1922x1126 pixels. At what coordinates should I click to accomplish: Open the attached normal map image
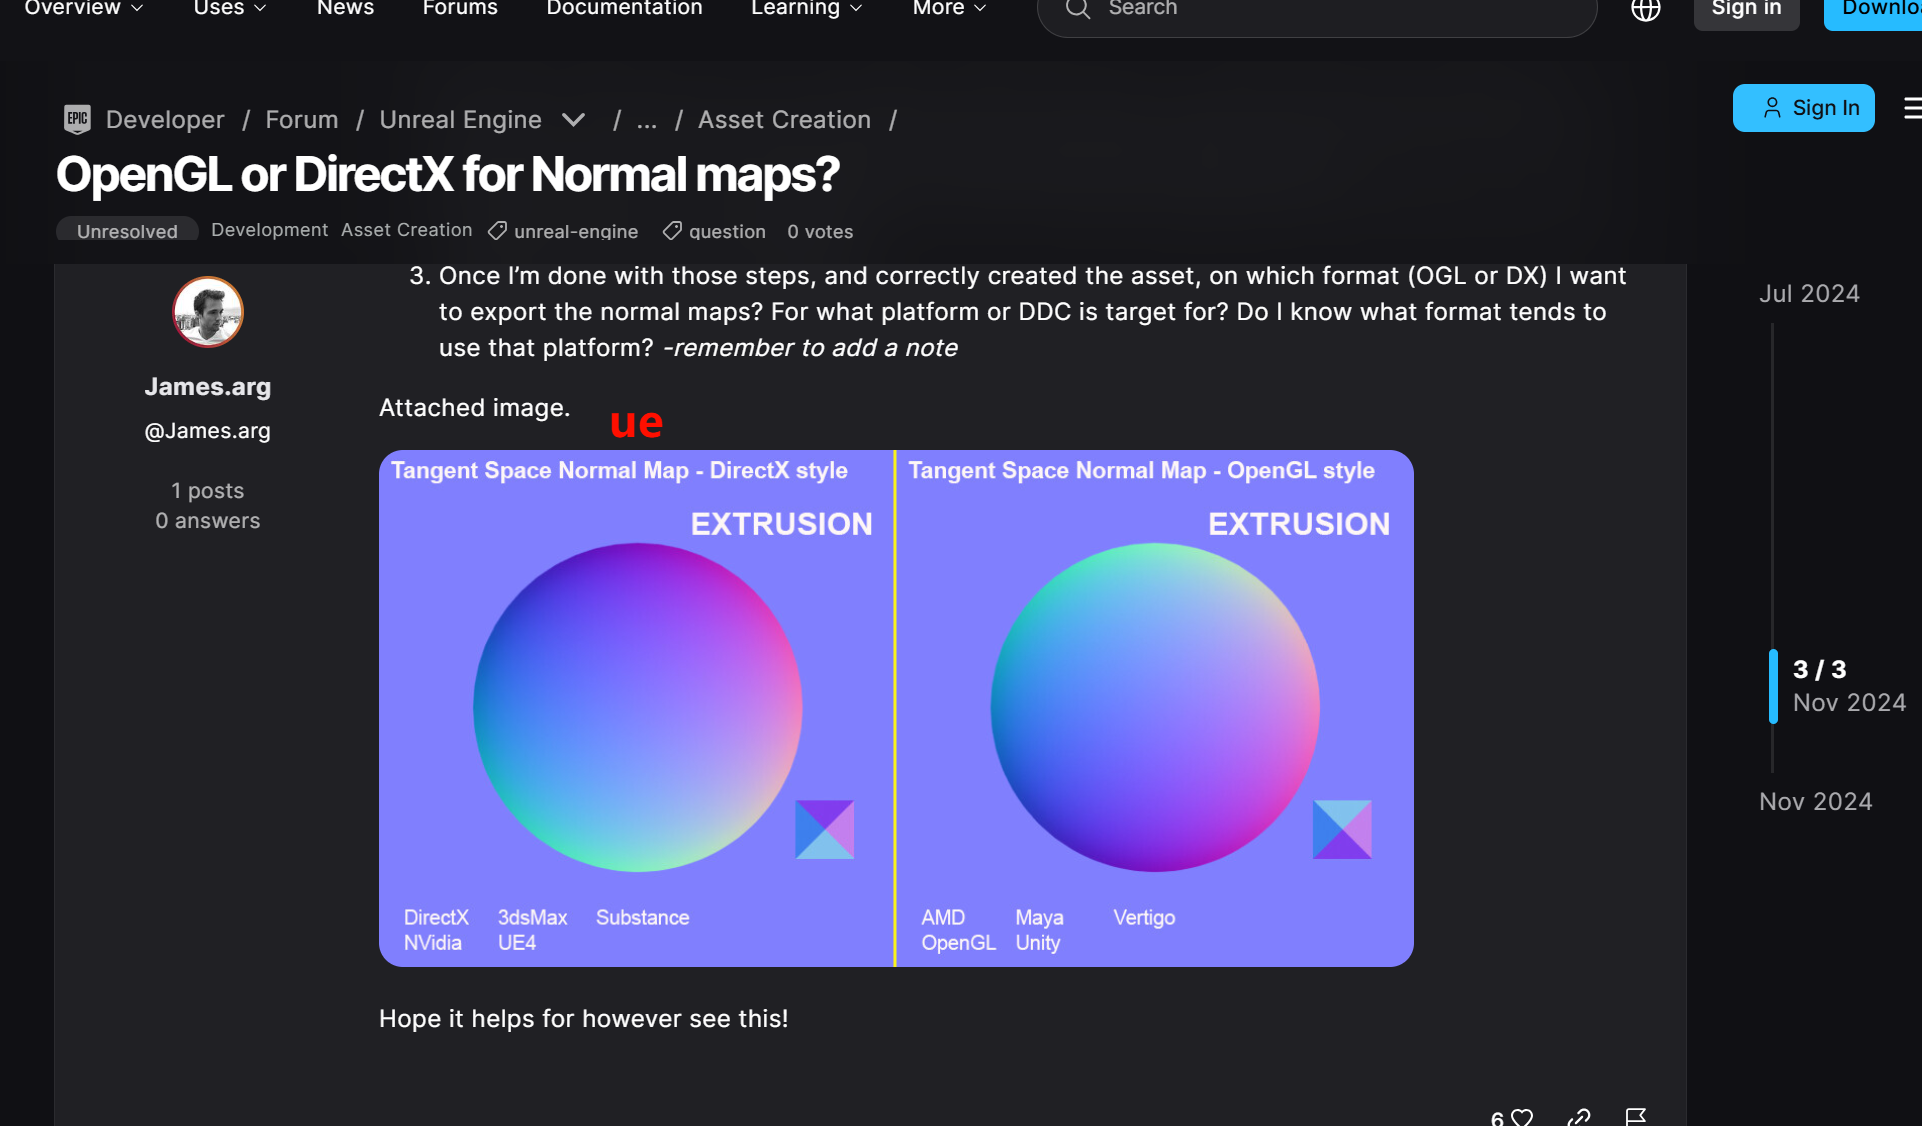[x=896, y=708]
